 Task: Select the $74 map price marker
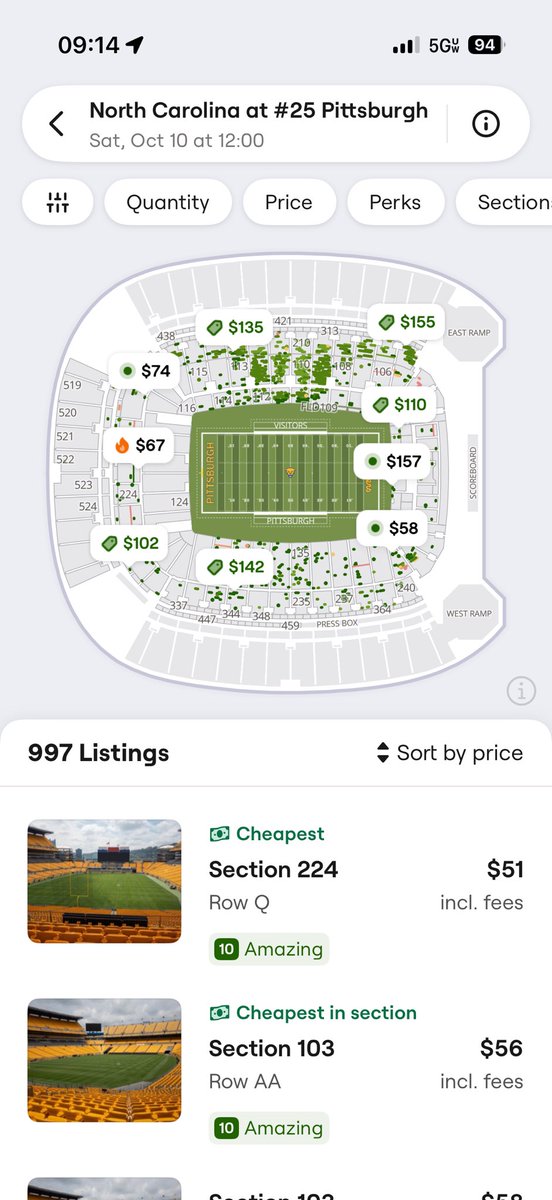[x=145, y=371]
